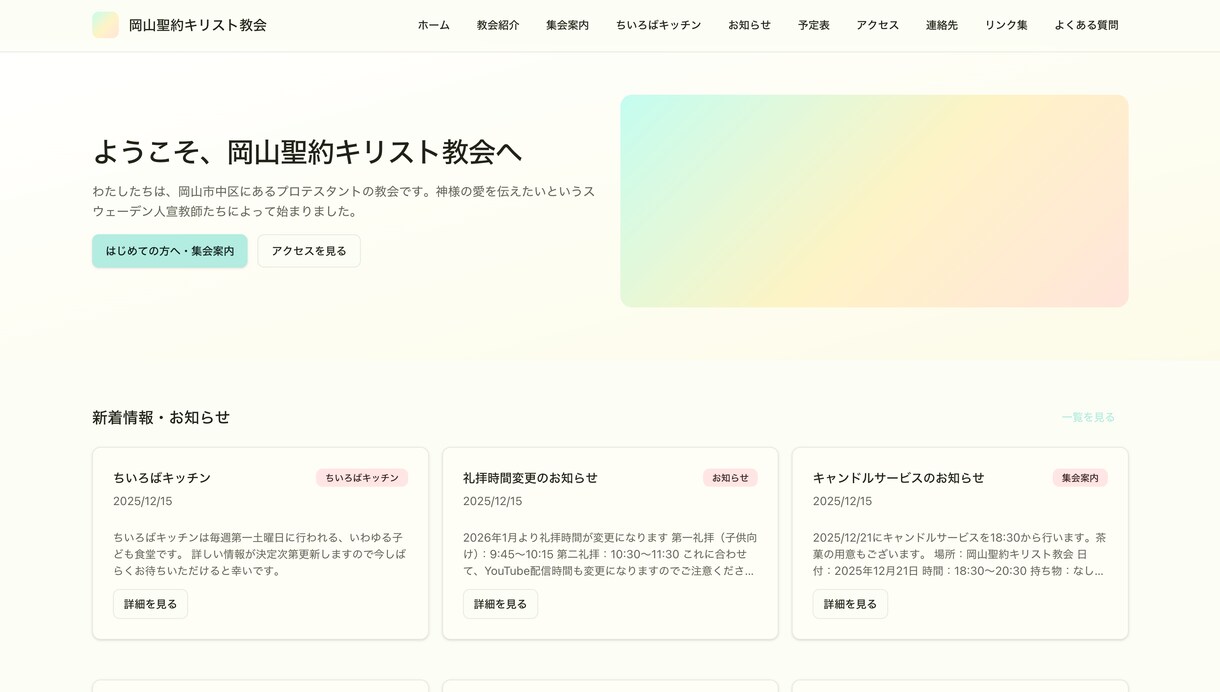Click the church logo icon in header
The width and height of the screenshot is (1220, 692).
coord(105,25)
